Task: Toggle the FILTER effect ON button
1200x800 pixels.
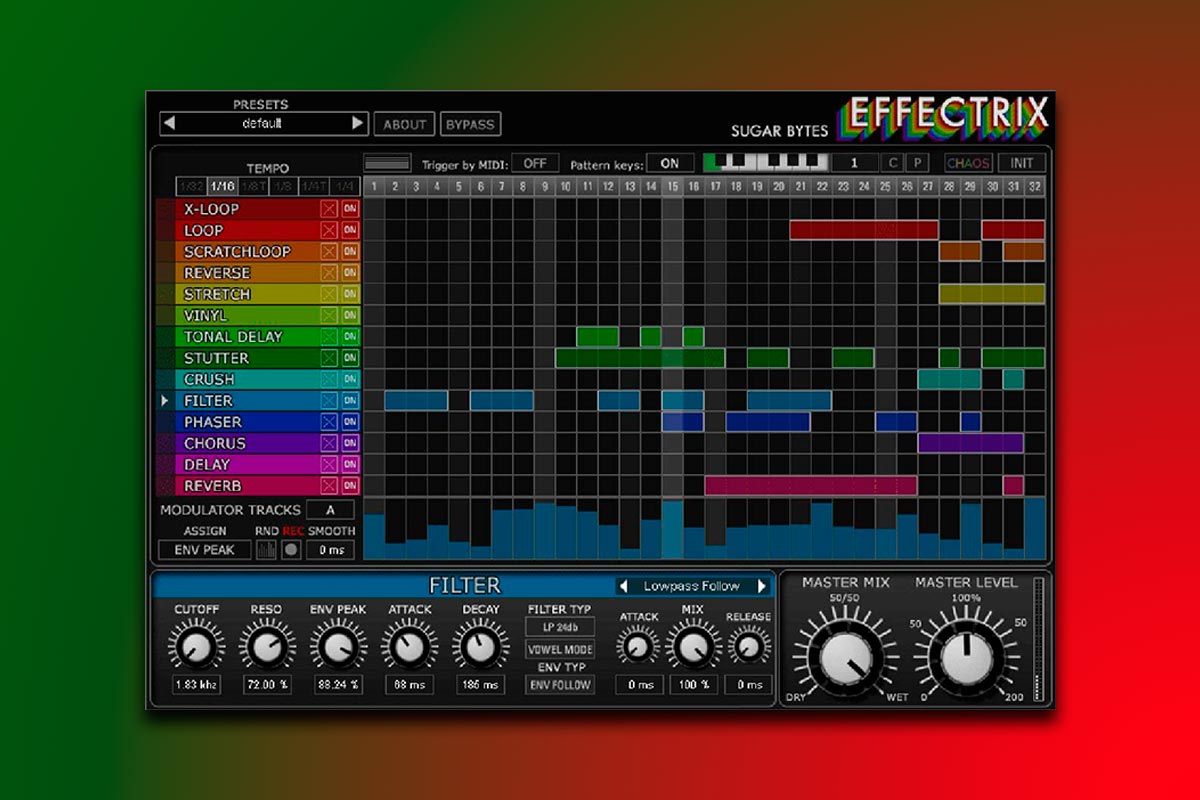Action: (x=350, y=400)
